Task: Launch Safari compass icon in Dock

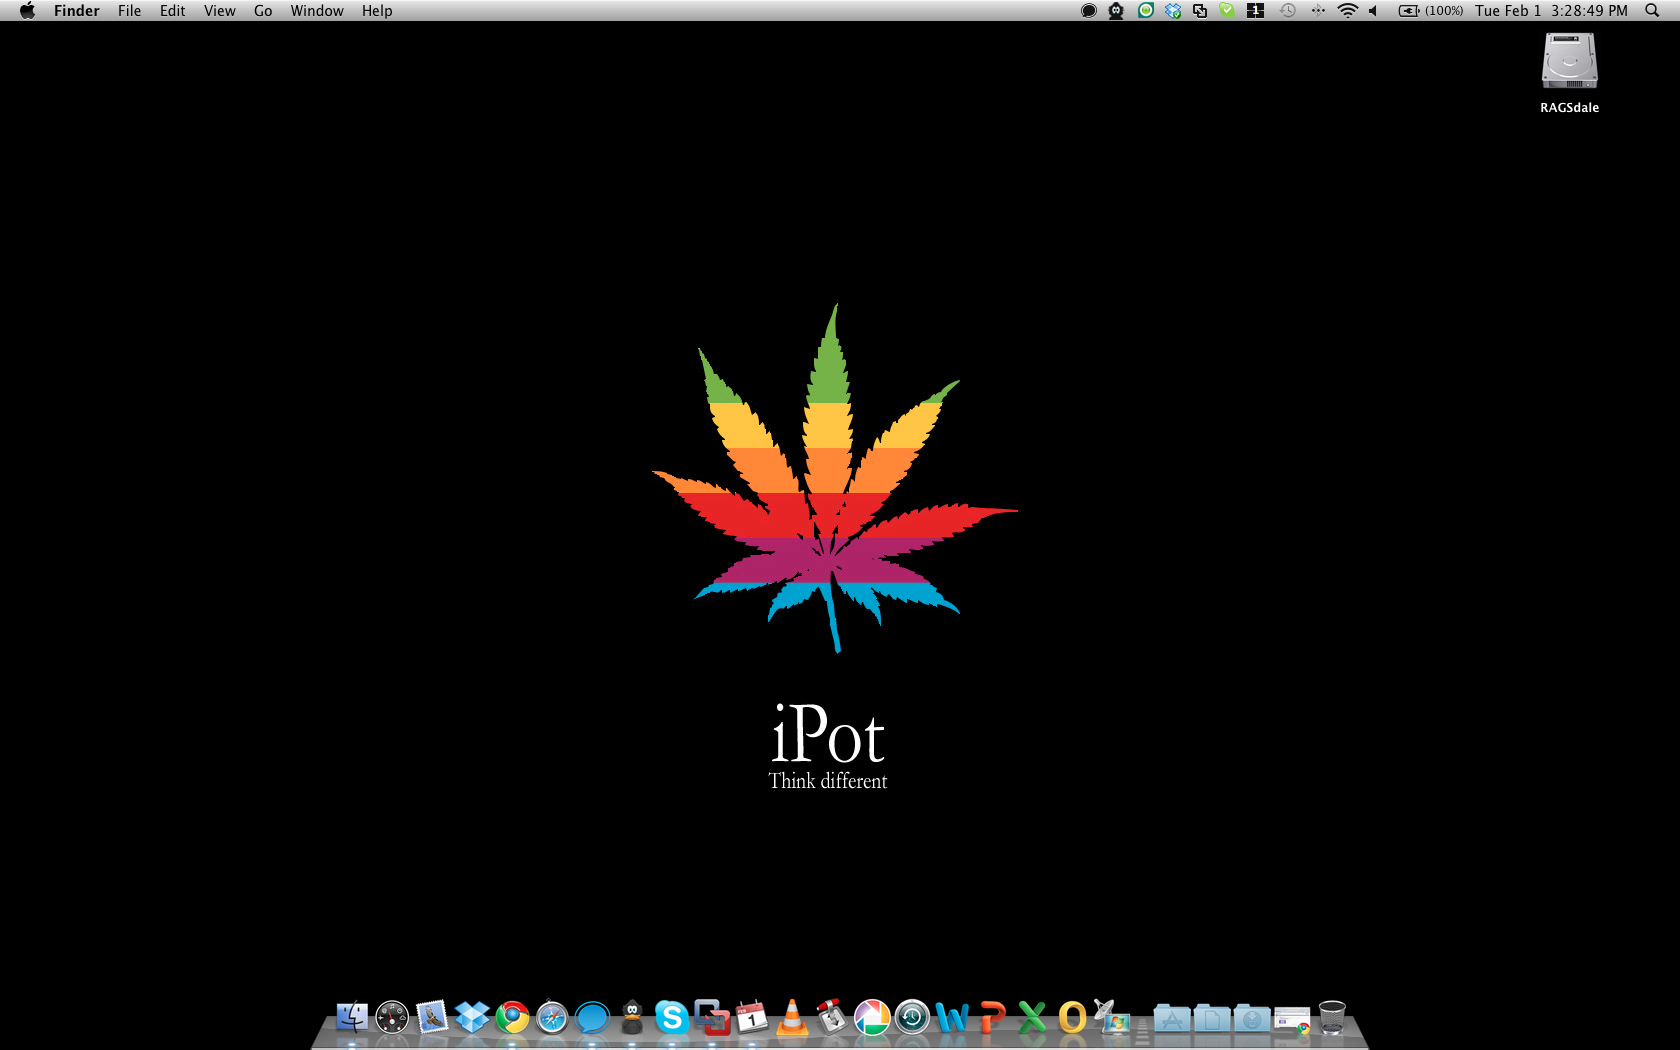Action: tap(552, 1018)
